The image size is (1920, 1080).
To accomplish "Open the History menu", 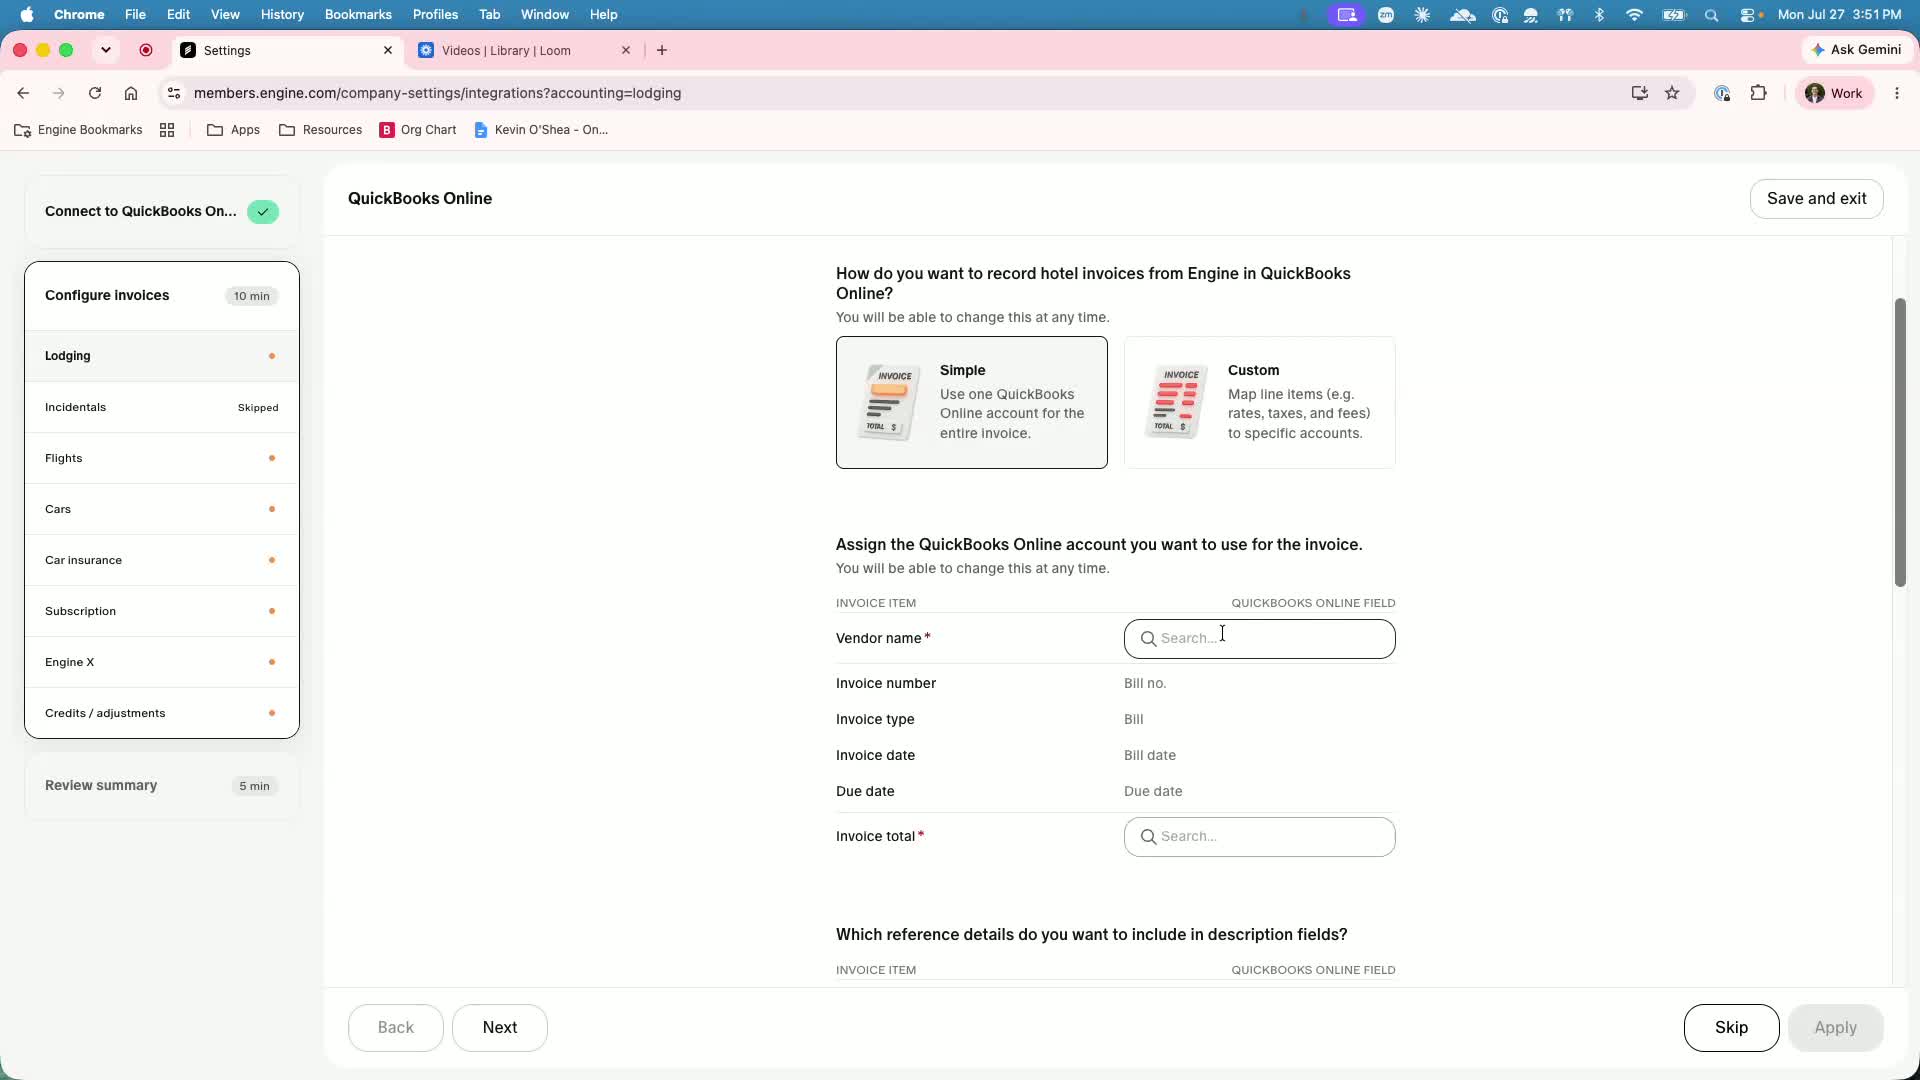I will click(282, 14).
